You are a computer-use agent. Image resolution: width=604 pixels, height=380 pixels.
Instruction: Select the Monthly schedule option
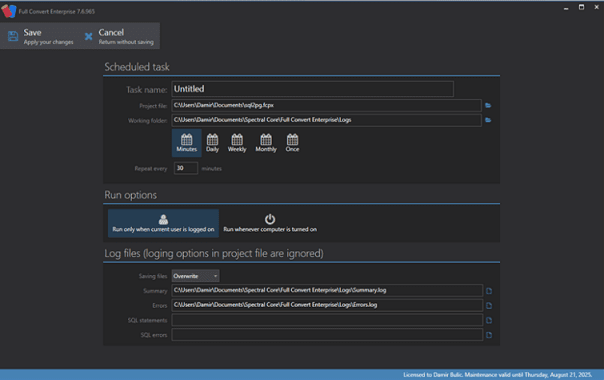tap(266, 143)
